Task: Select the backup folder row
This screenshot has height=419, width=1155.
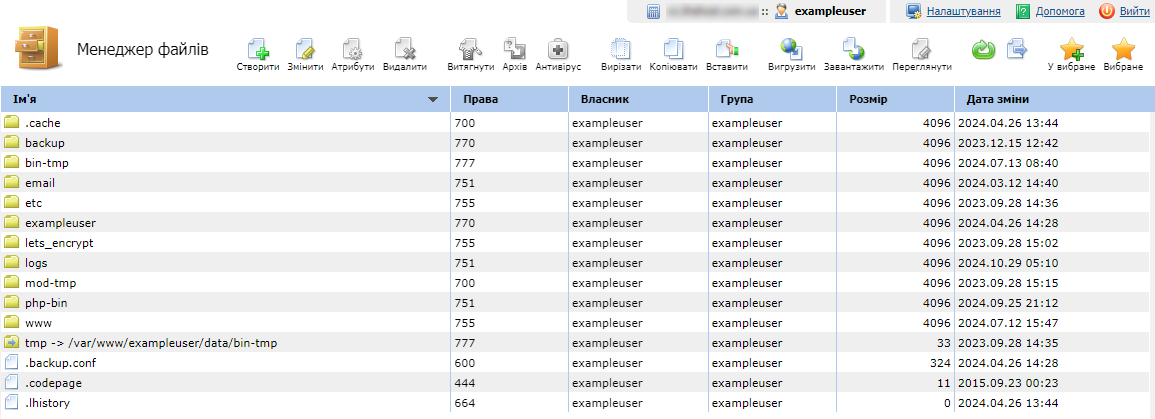Action: [x=575, y=143]
